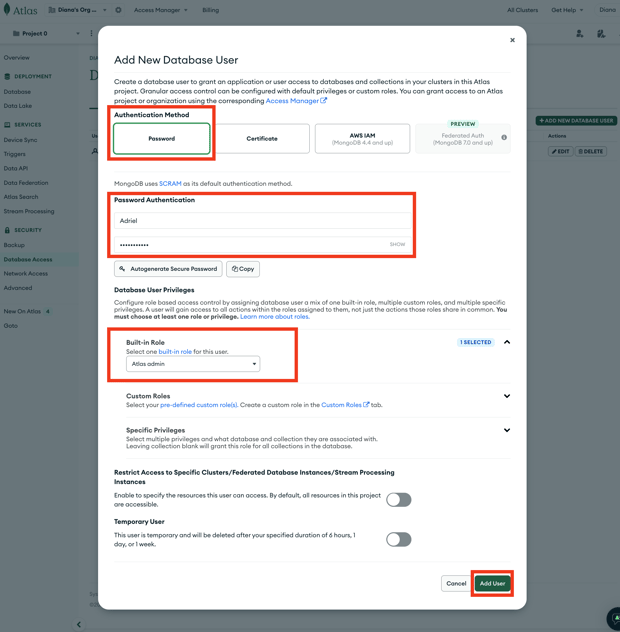Click the Atlas leaf logo
This screenshot has height=632, width=620.
pos(7,9)
